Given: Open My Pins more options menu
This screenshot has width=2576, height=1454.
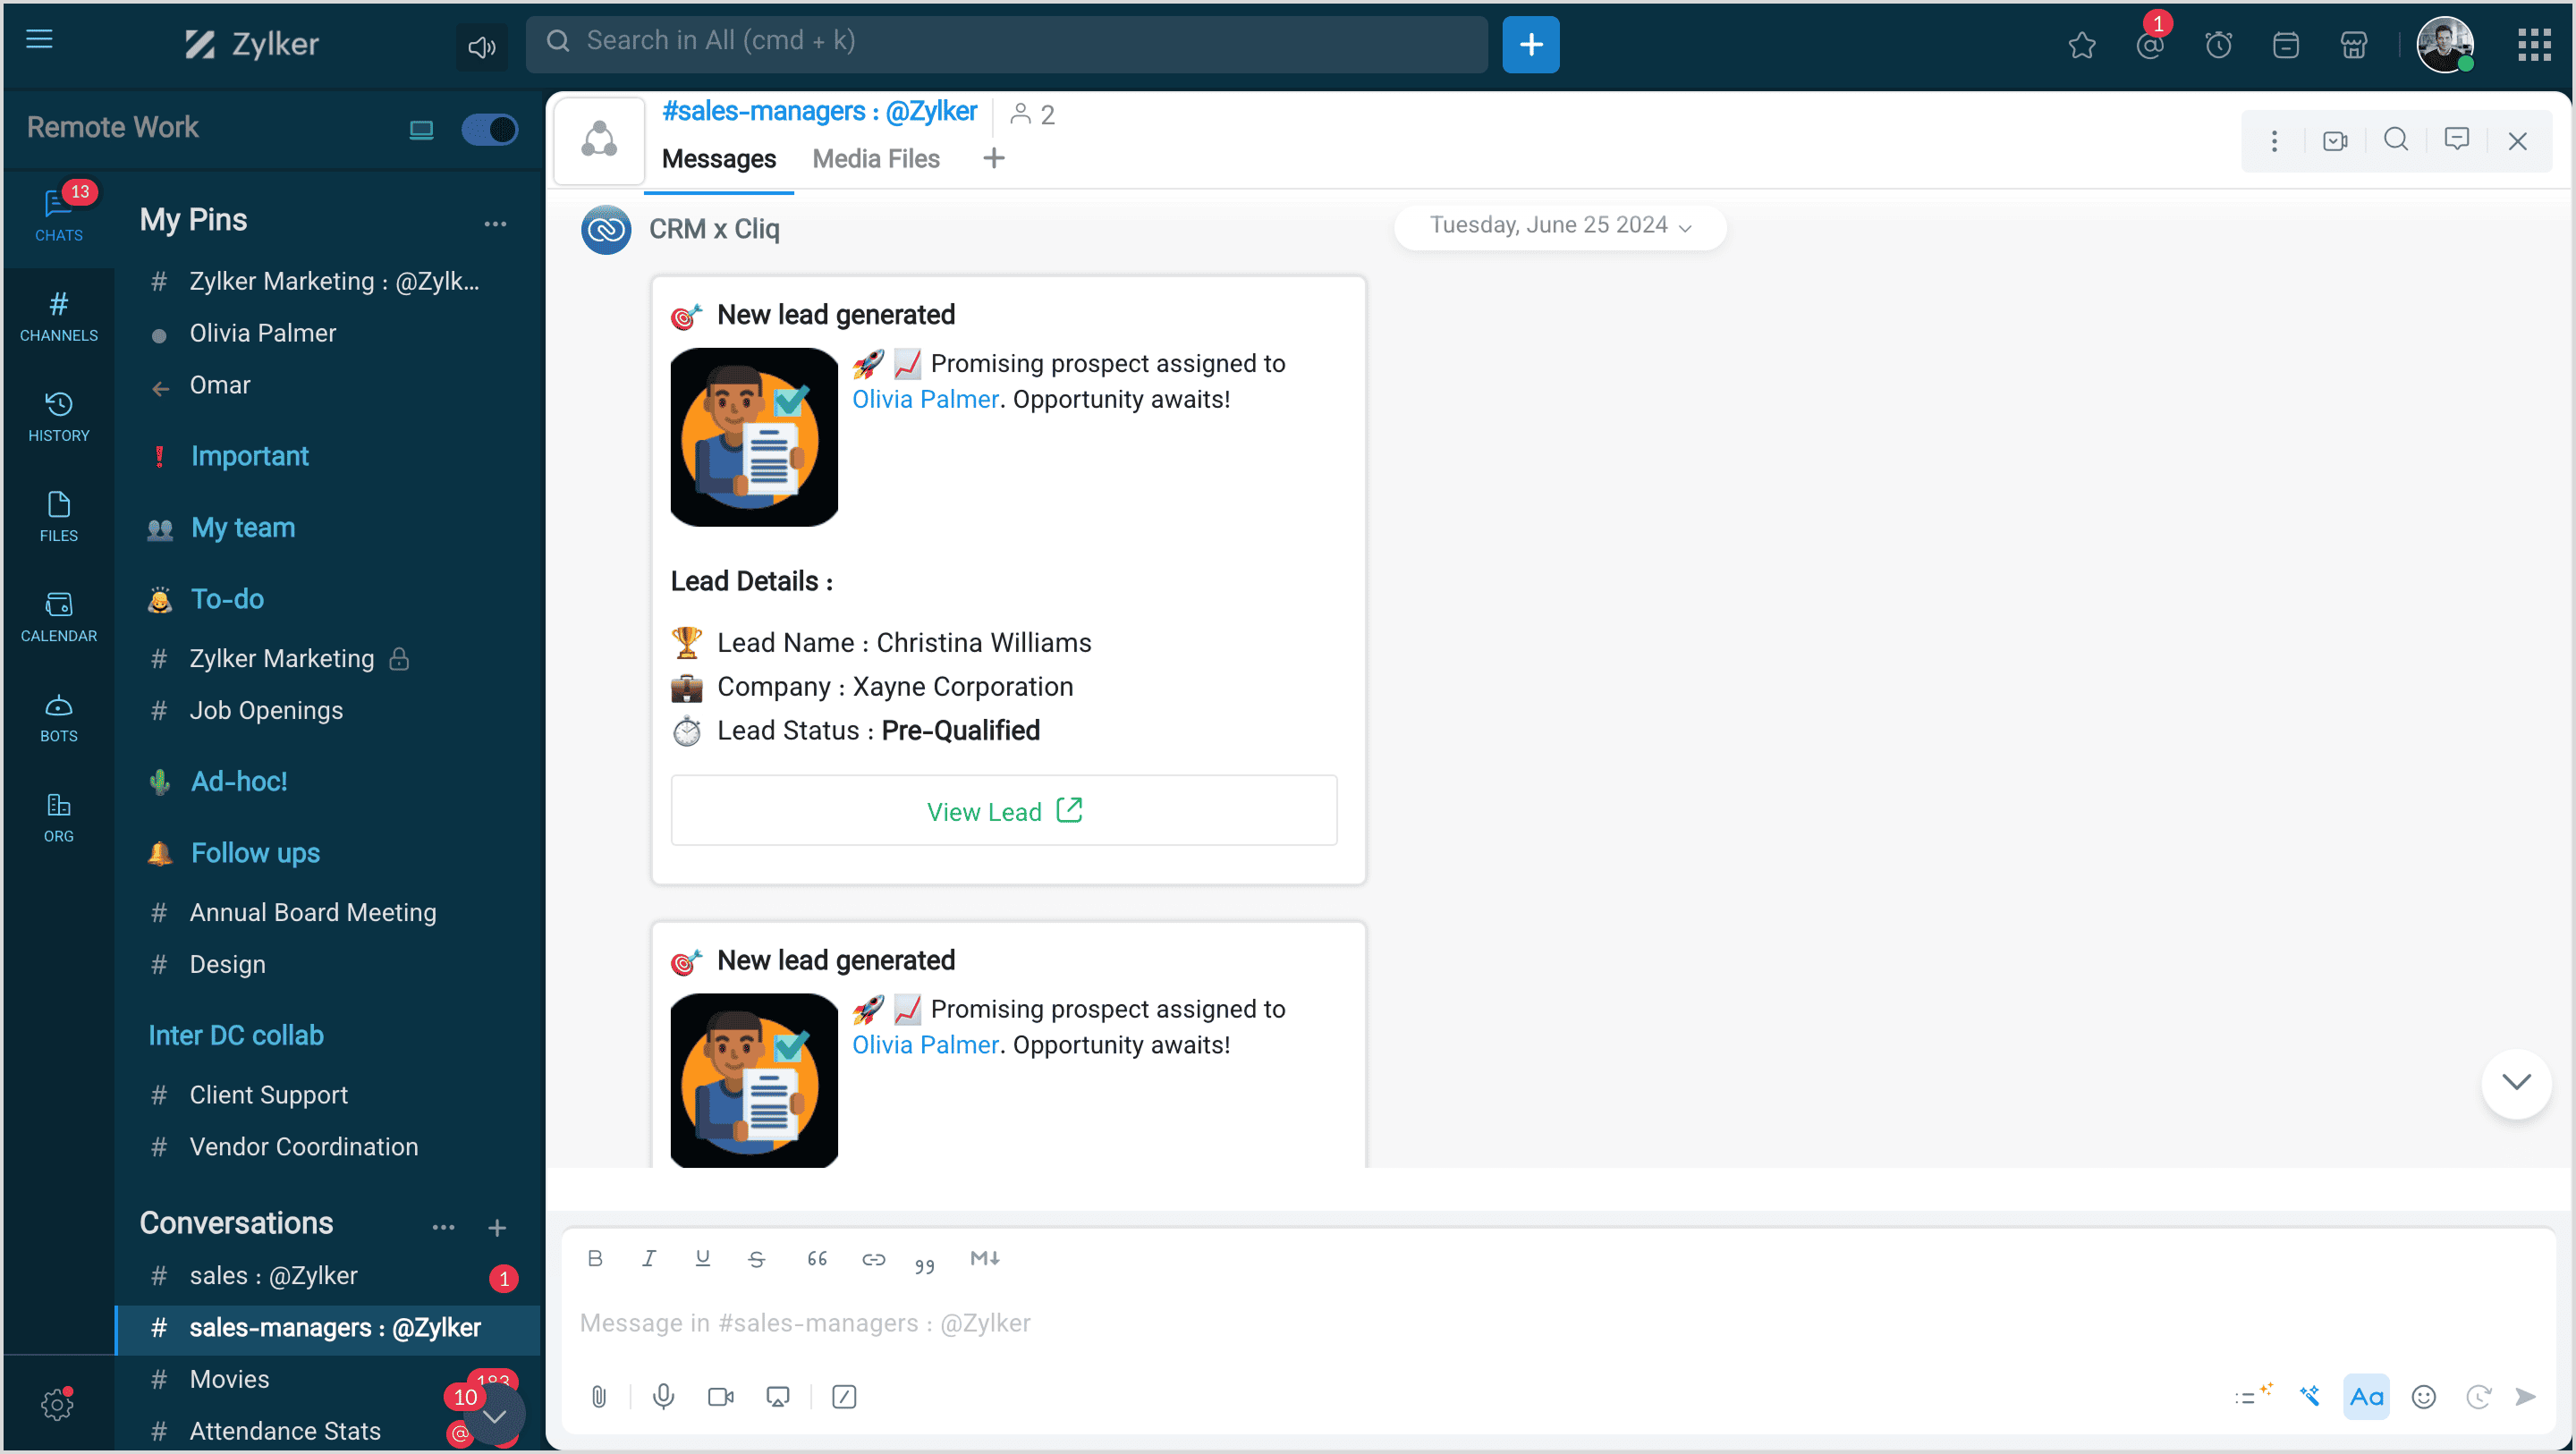Looking at the screenshot, I should click(x=495, y=223).
